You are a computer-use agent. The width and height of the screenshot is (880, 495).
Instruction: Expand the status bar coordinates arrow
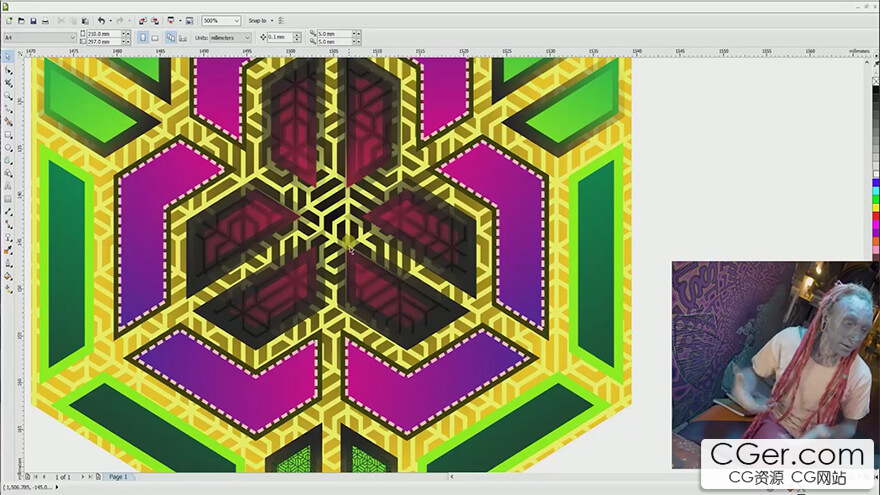57,488
